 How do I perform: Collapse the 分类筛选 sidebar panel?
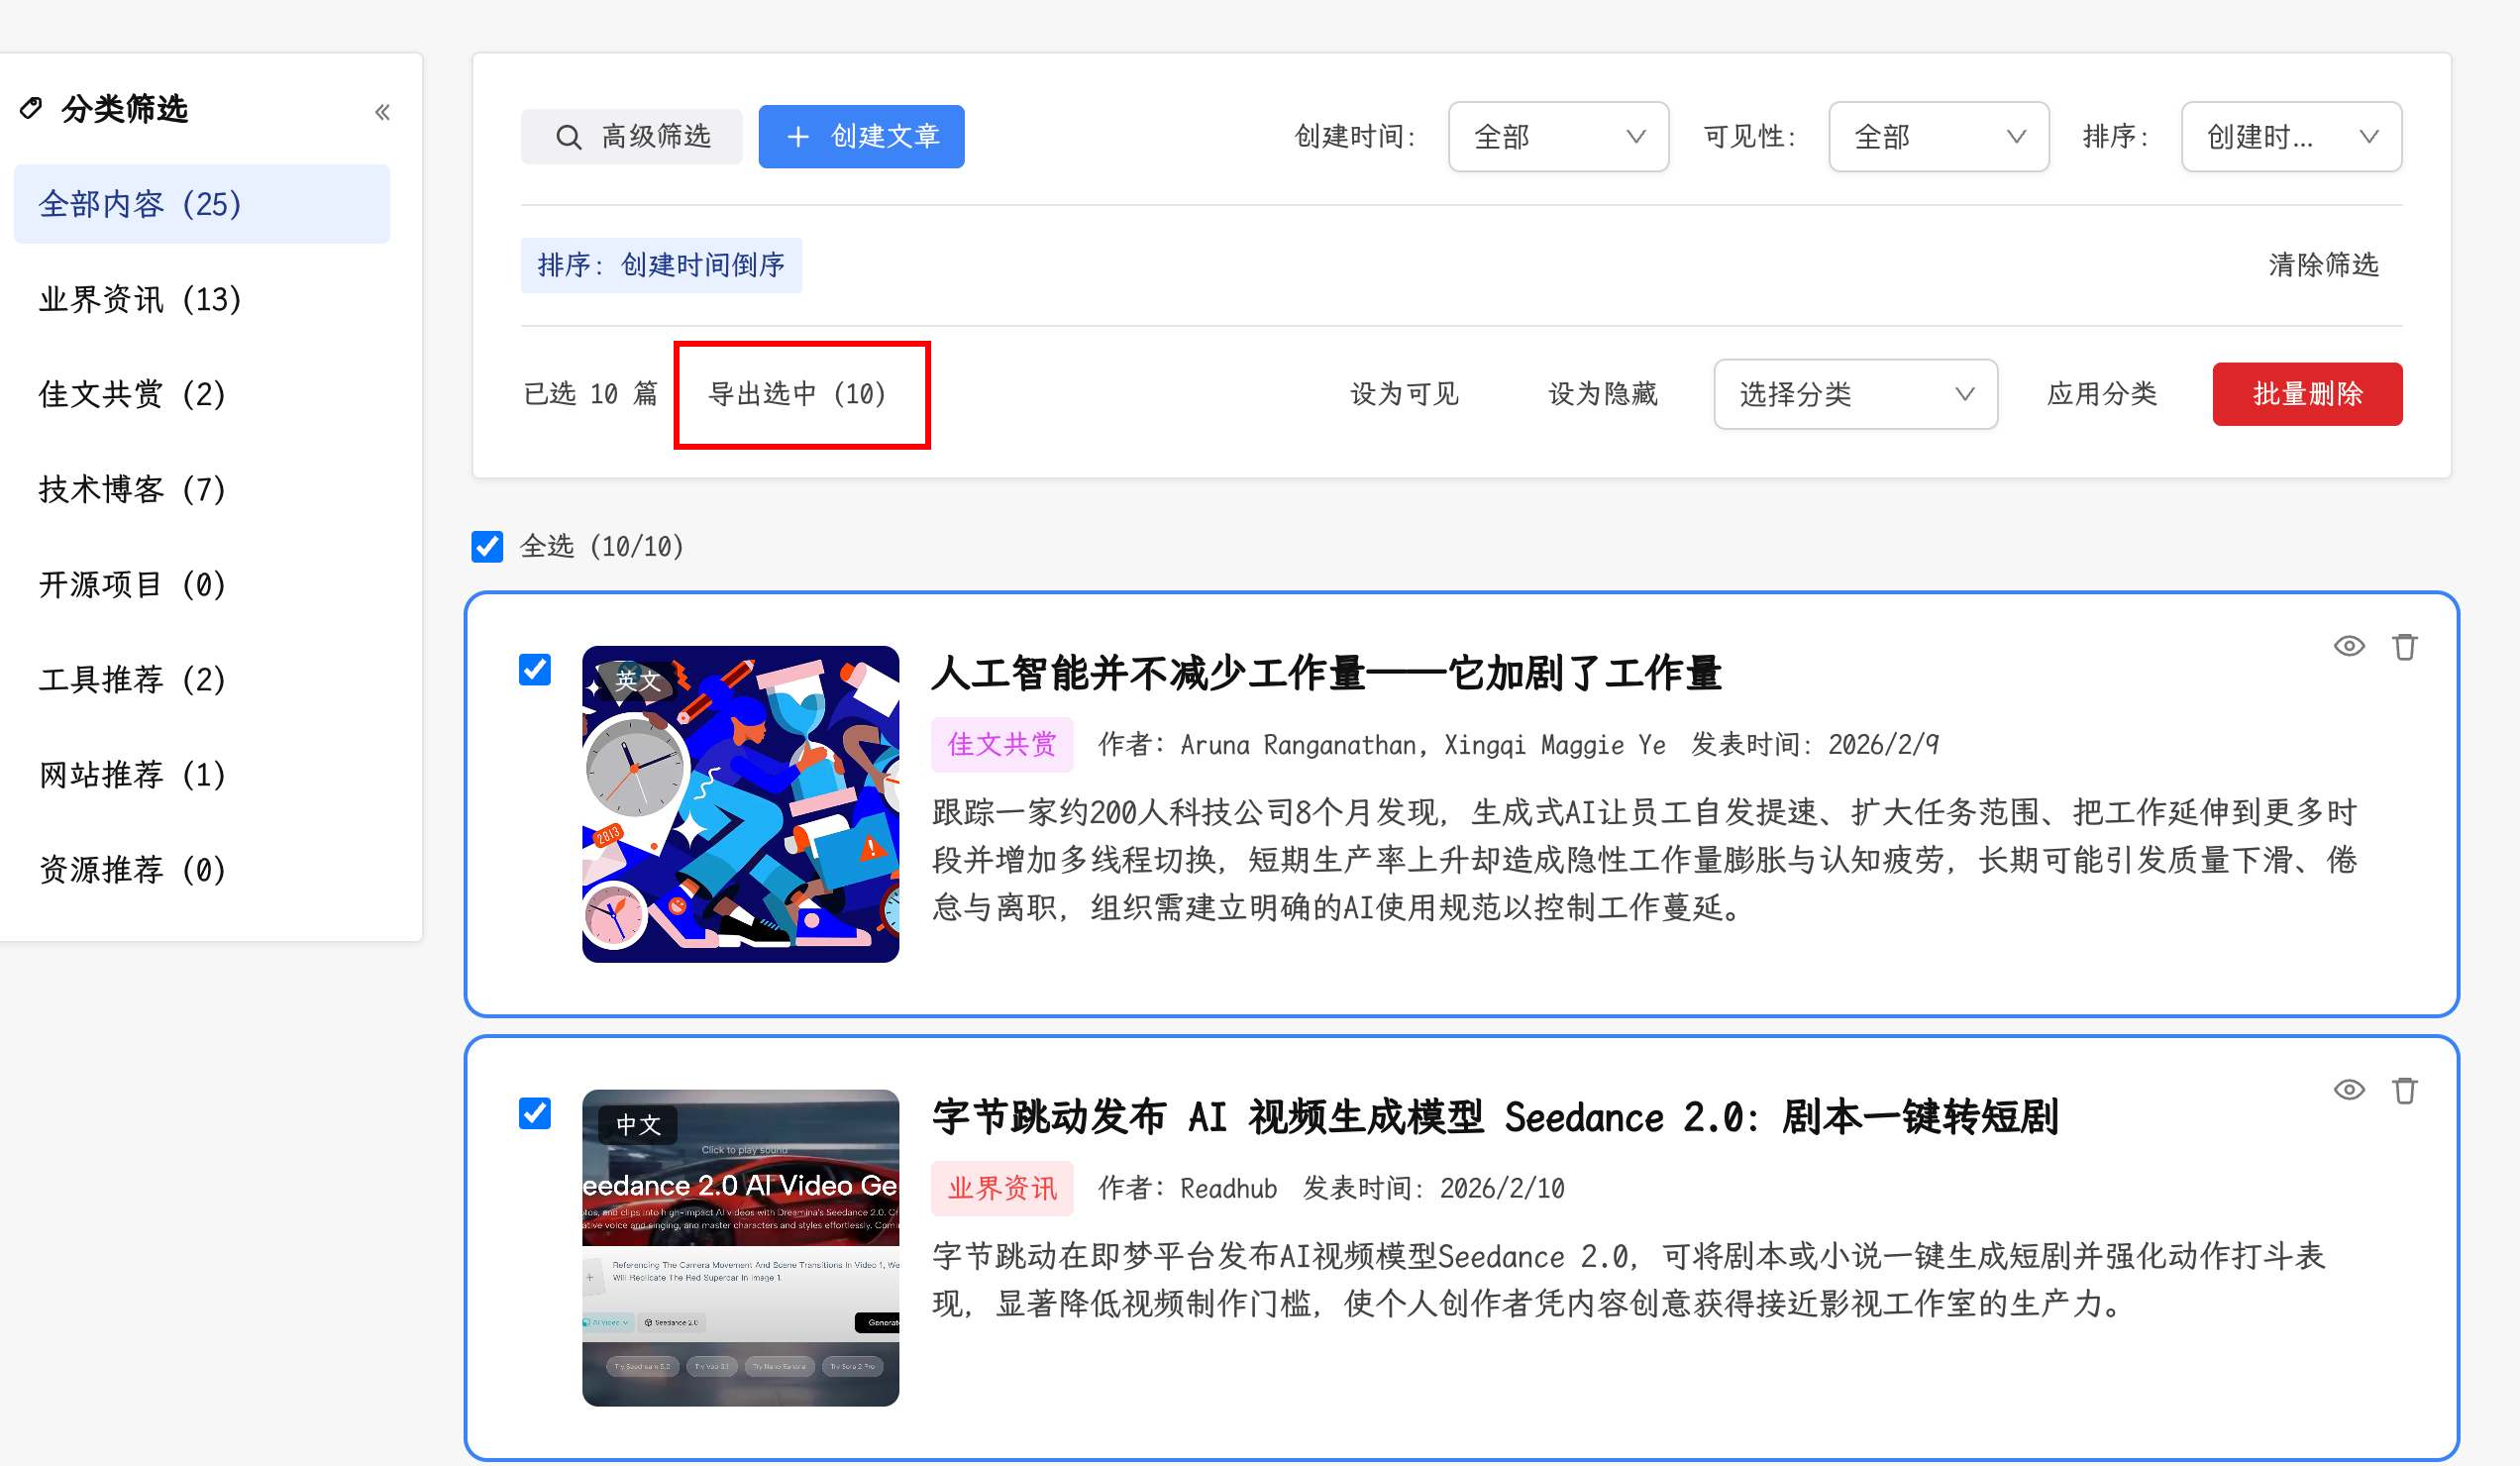click(382, 112)
